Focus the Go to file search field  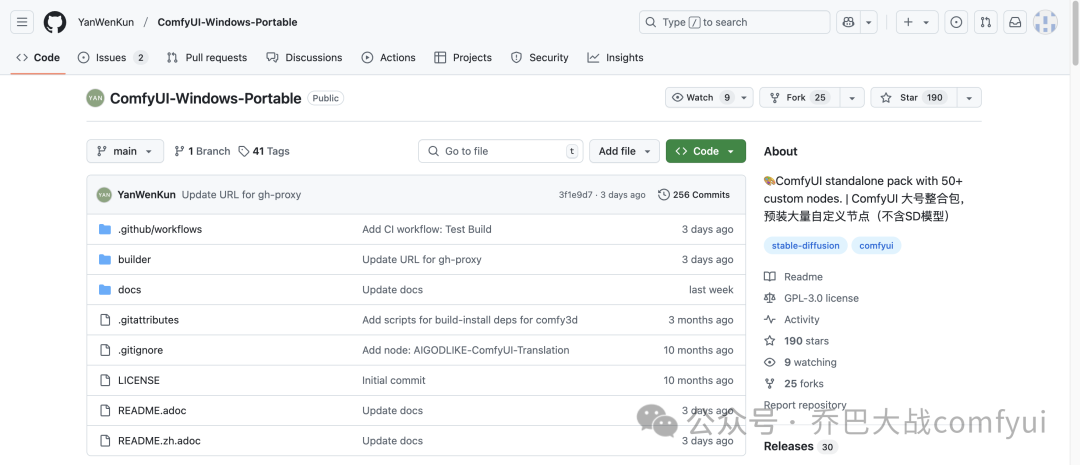pos(501,151)
